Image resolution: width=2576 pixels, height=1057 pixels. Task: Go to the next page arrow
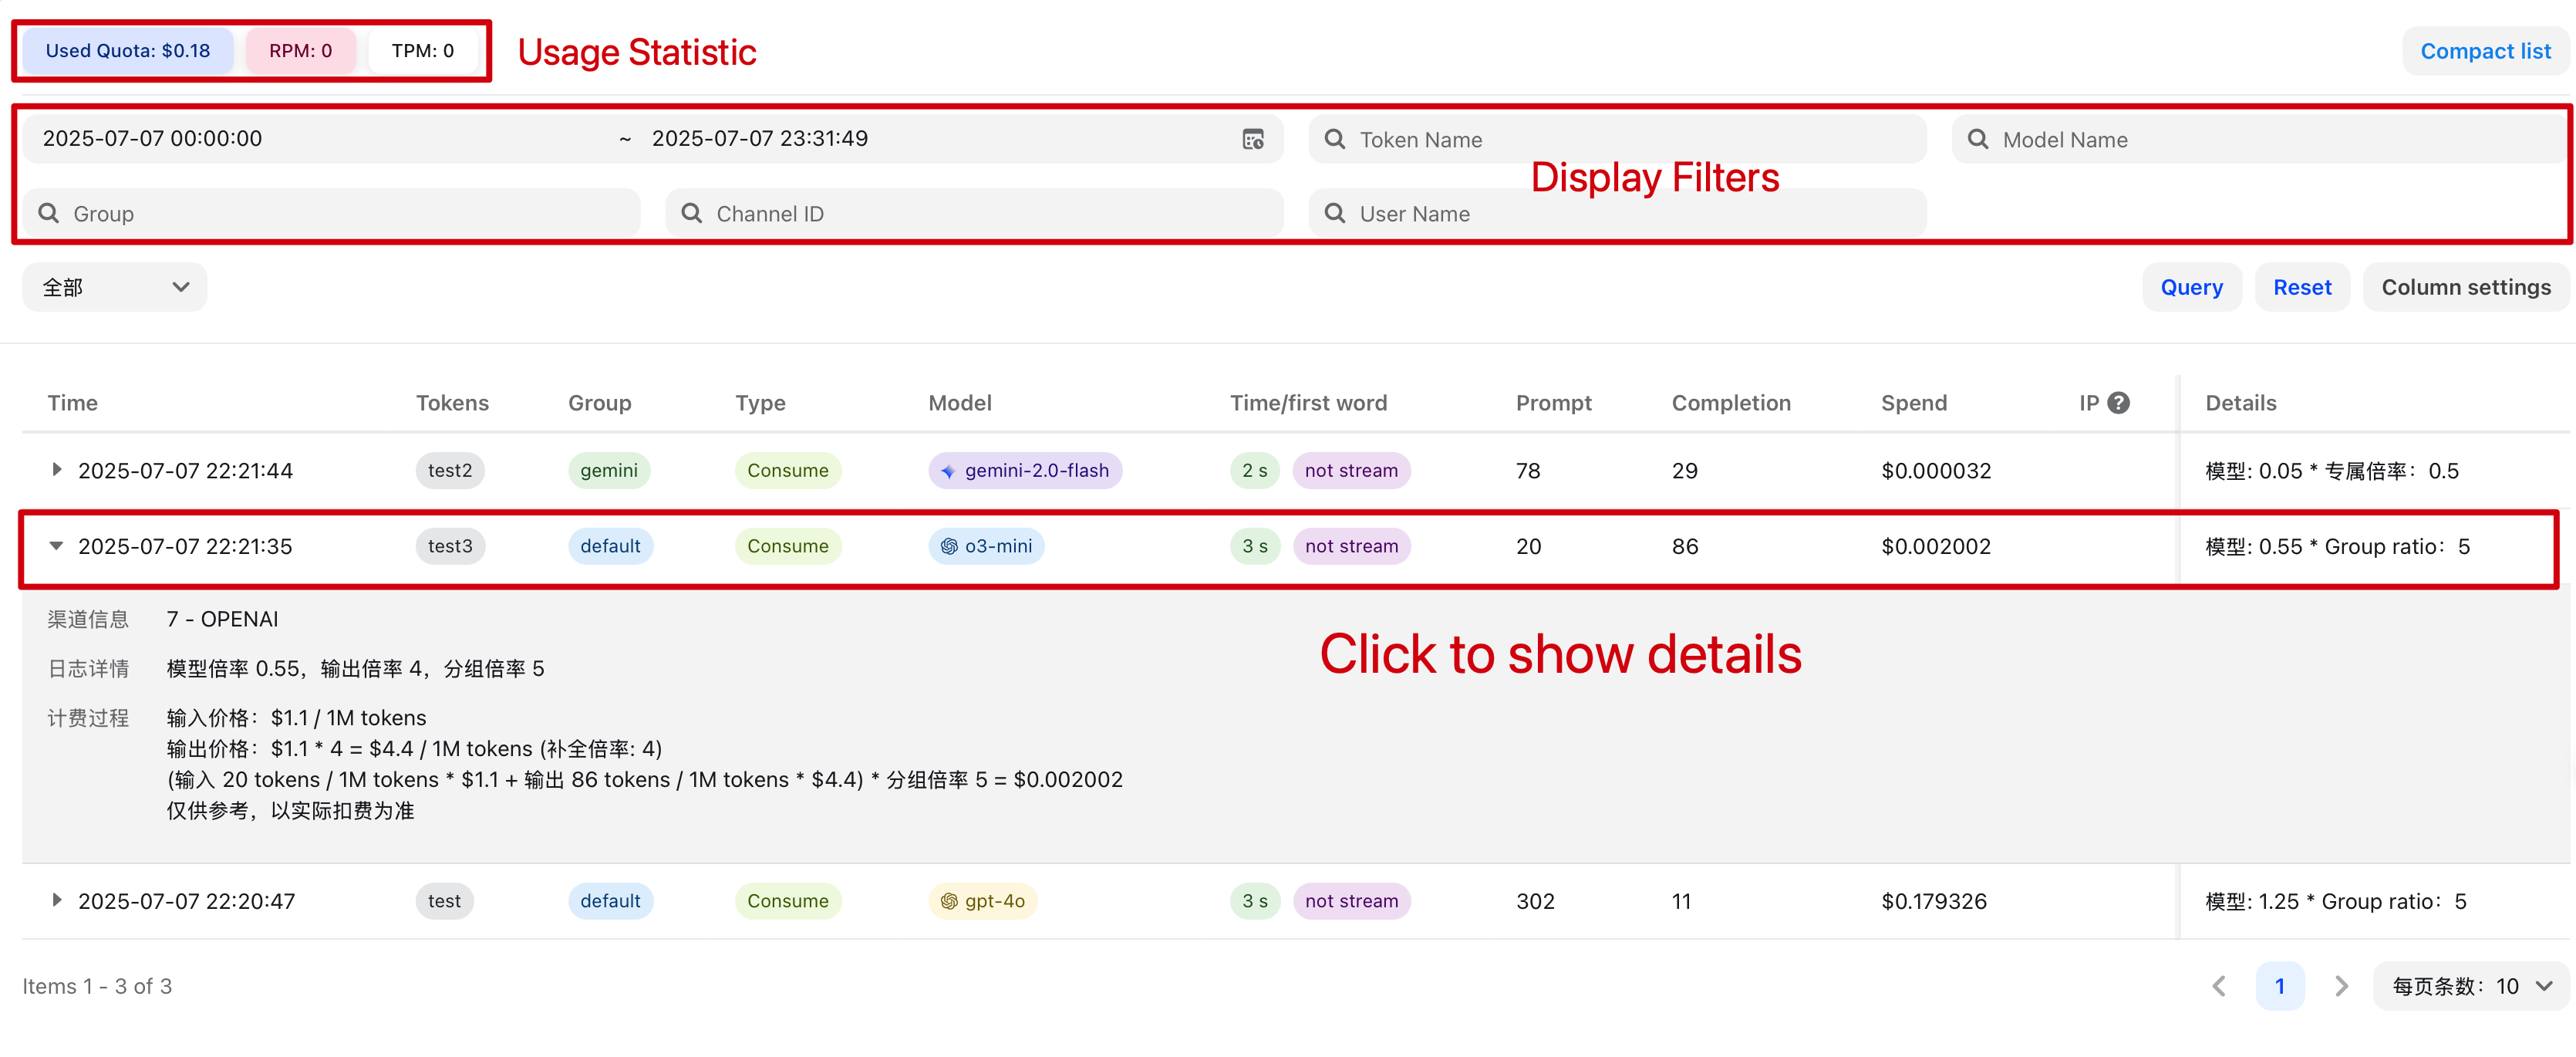coord(2341,986)
